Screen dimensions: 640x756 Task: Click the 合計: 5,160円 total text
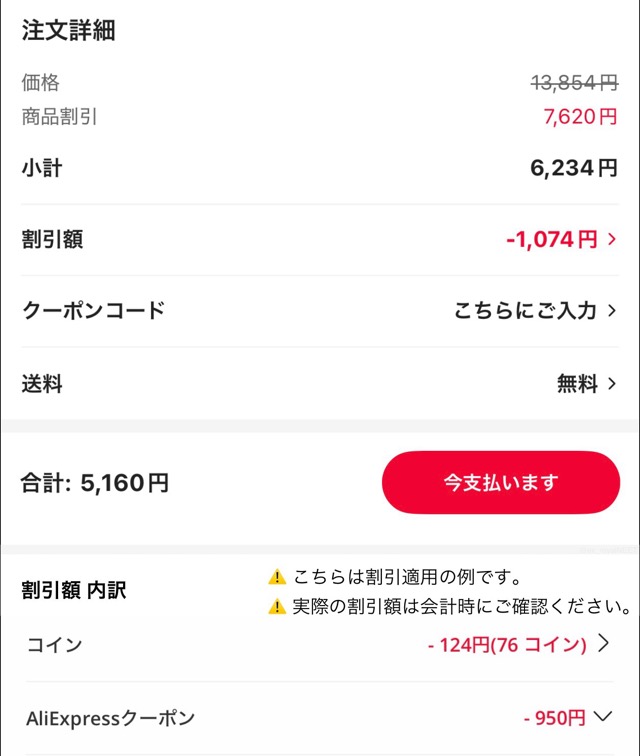(x=95, y=484)
